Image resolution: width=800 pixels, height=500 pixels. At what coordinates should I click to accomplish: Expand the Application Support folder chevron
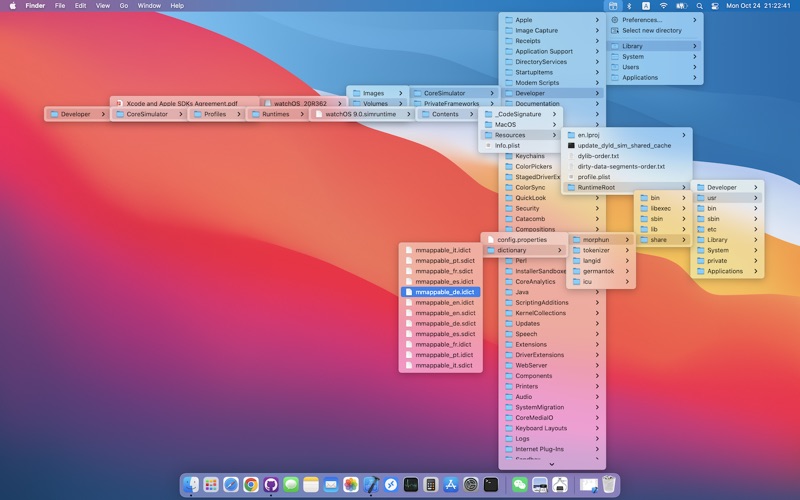[597, 52]
